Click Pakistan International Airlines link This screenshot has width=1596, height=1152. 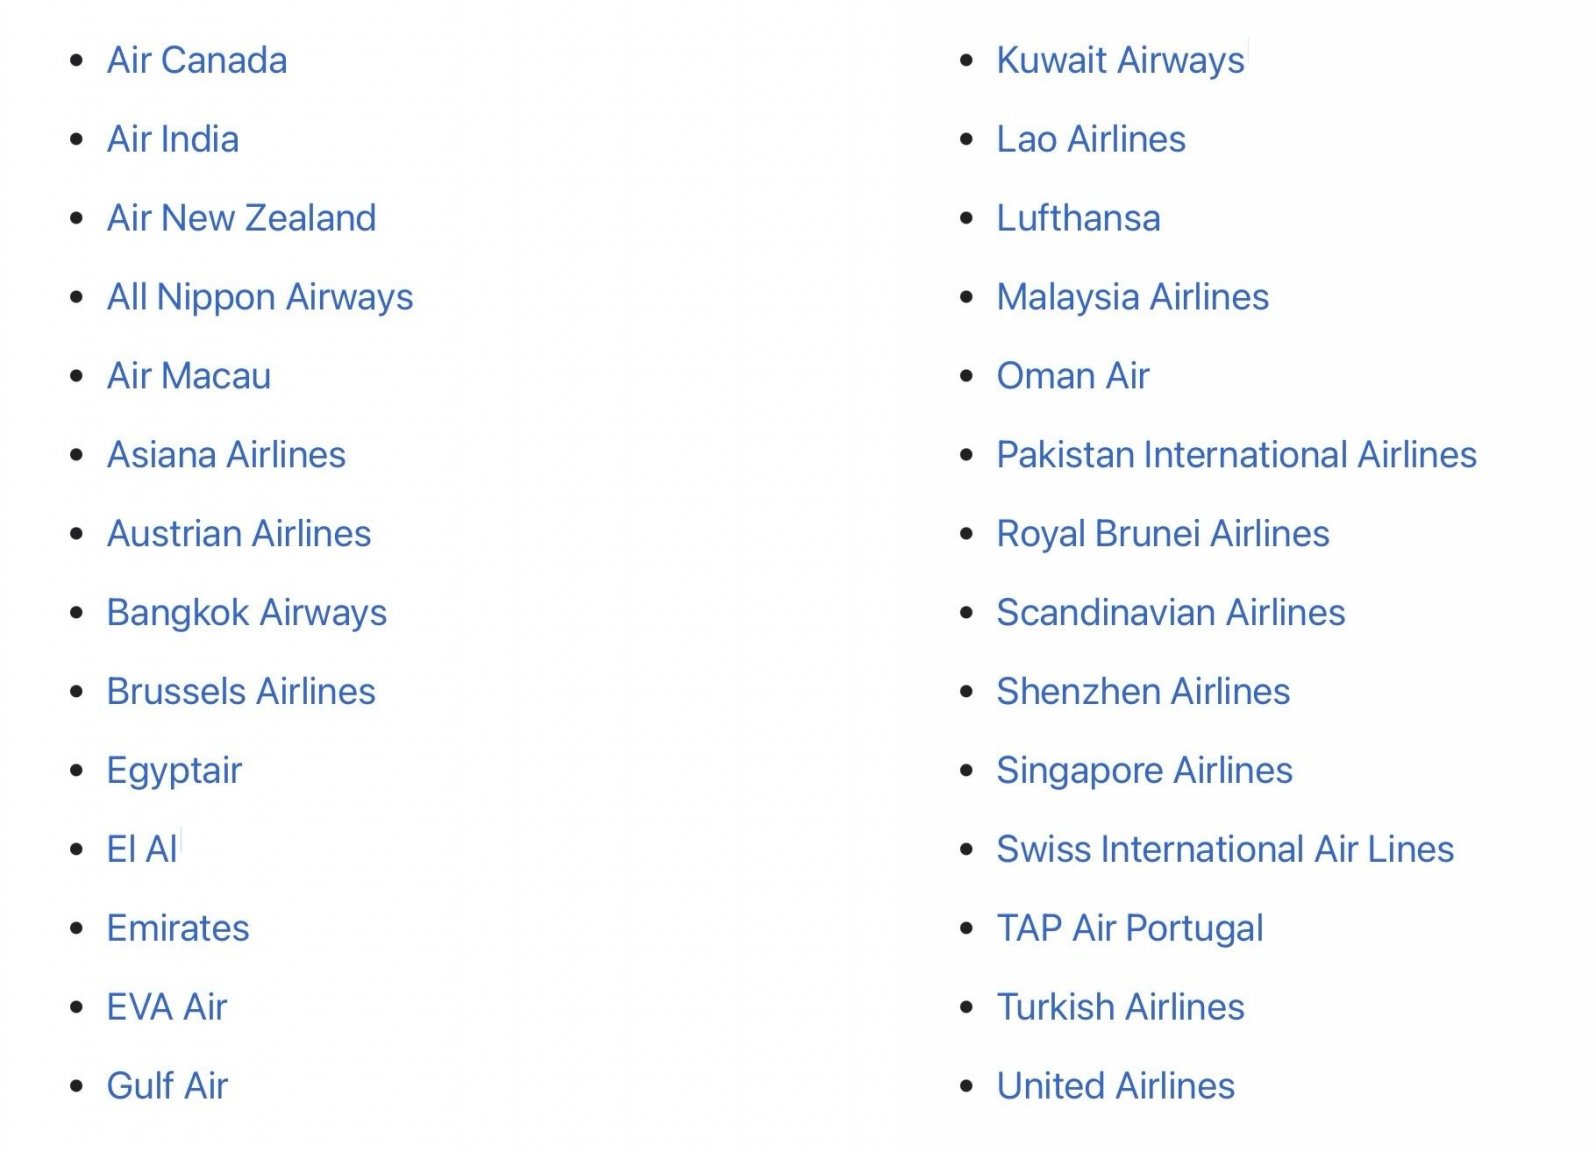(x=1237, y=455)
